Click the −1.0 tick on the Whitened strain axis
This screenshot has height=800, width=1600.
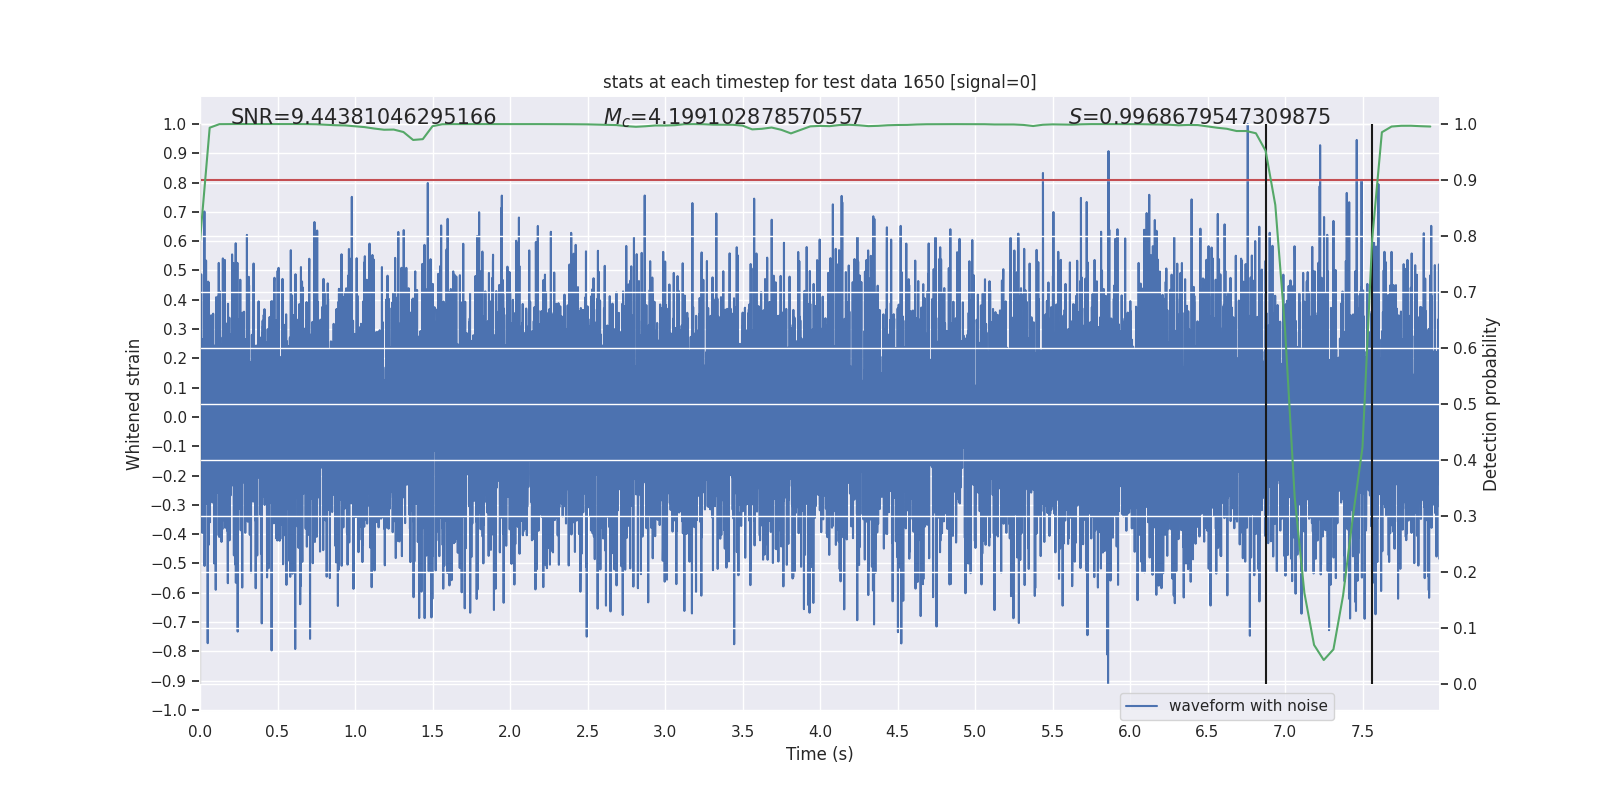coord(169,710)
